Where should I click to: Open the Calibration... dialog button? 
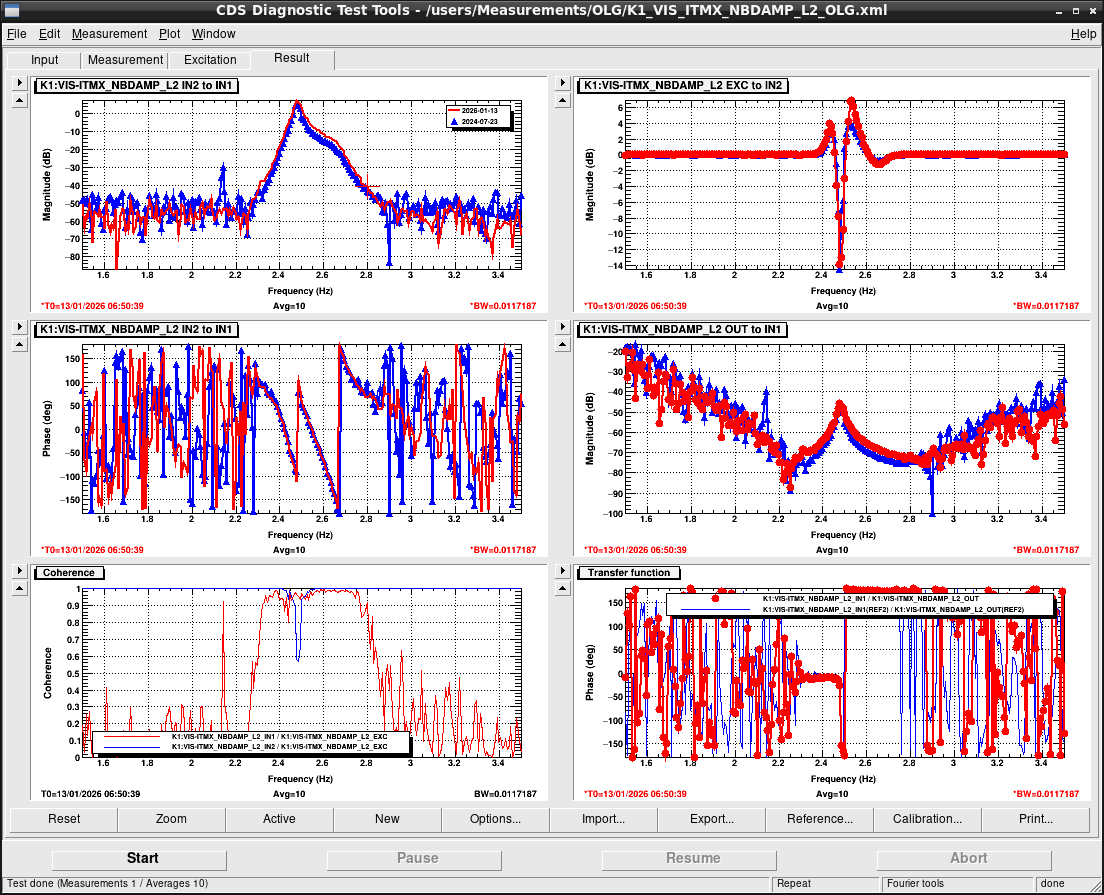click(927, 819)
